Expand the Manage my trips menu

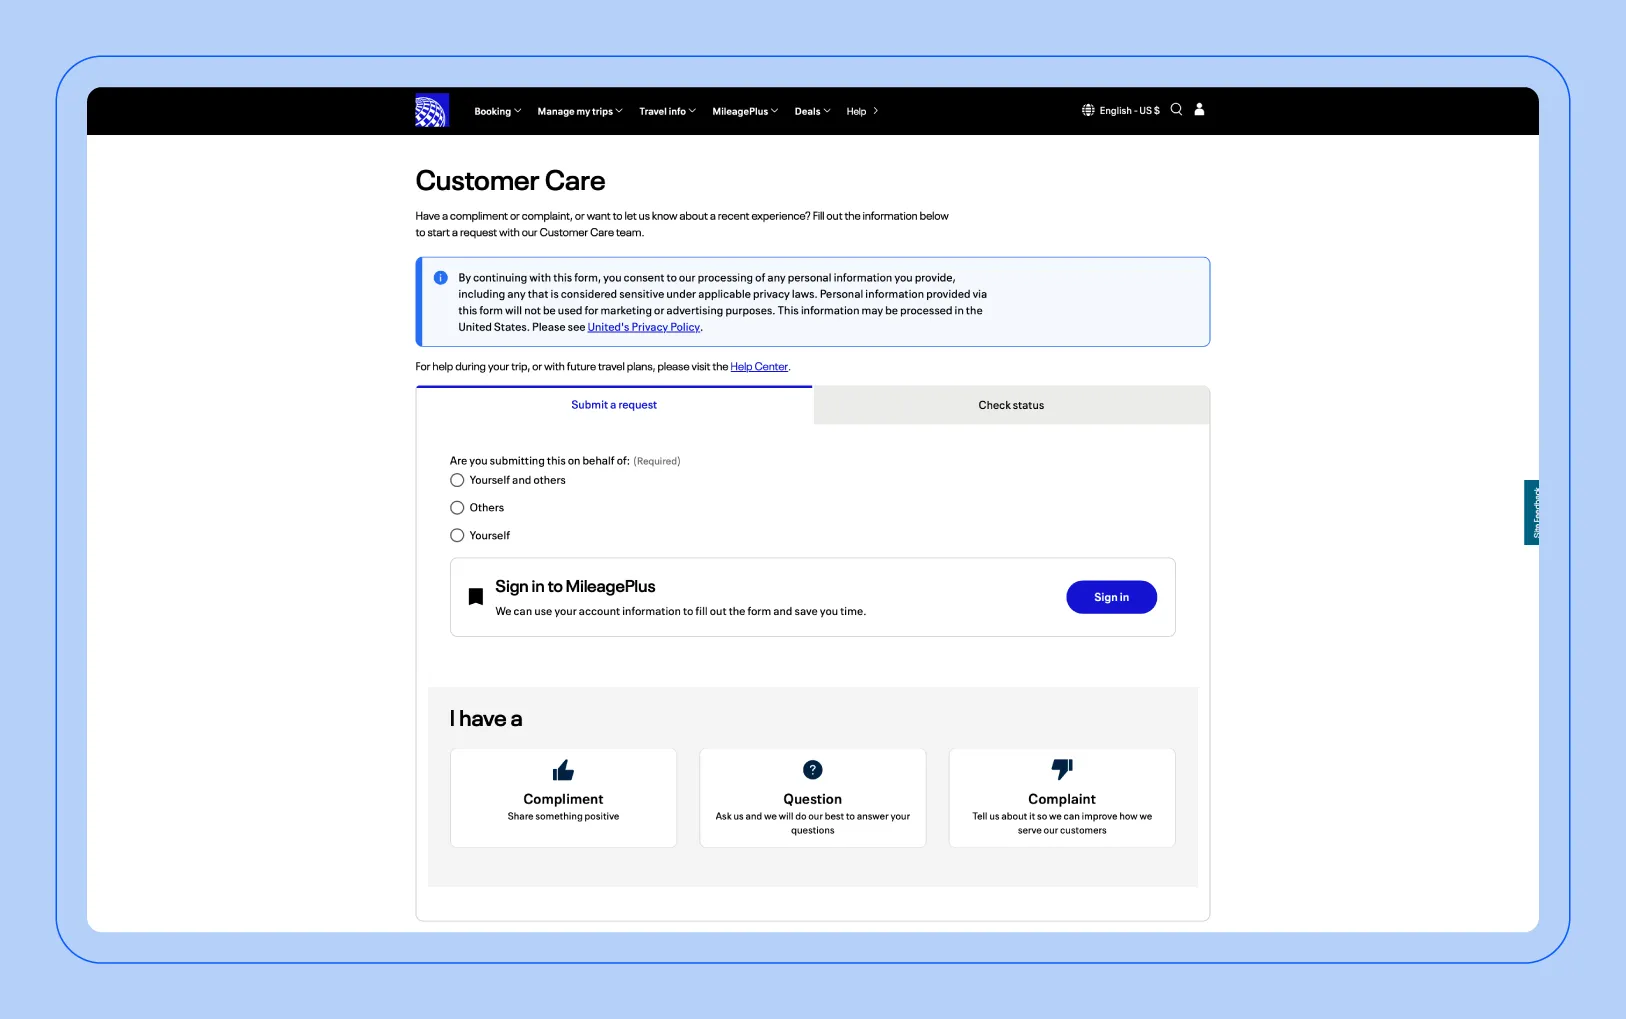pyautogui.click(x=579, y=112)
